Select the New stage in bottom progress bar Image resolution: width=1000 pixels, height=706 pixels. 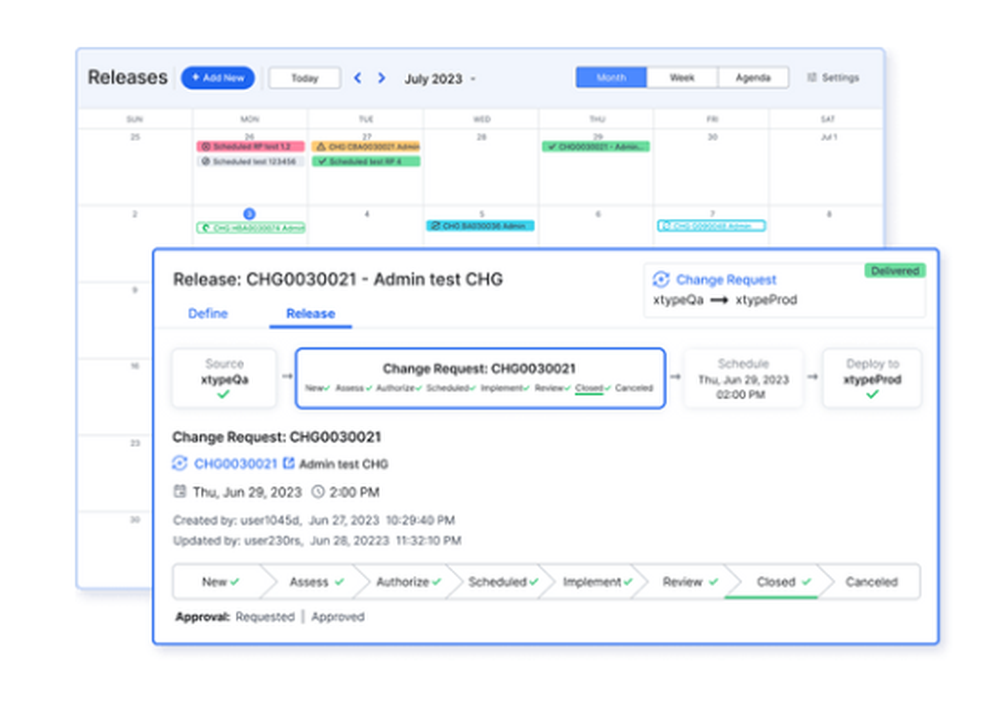click(220, 582)
